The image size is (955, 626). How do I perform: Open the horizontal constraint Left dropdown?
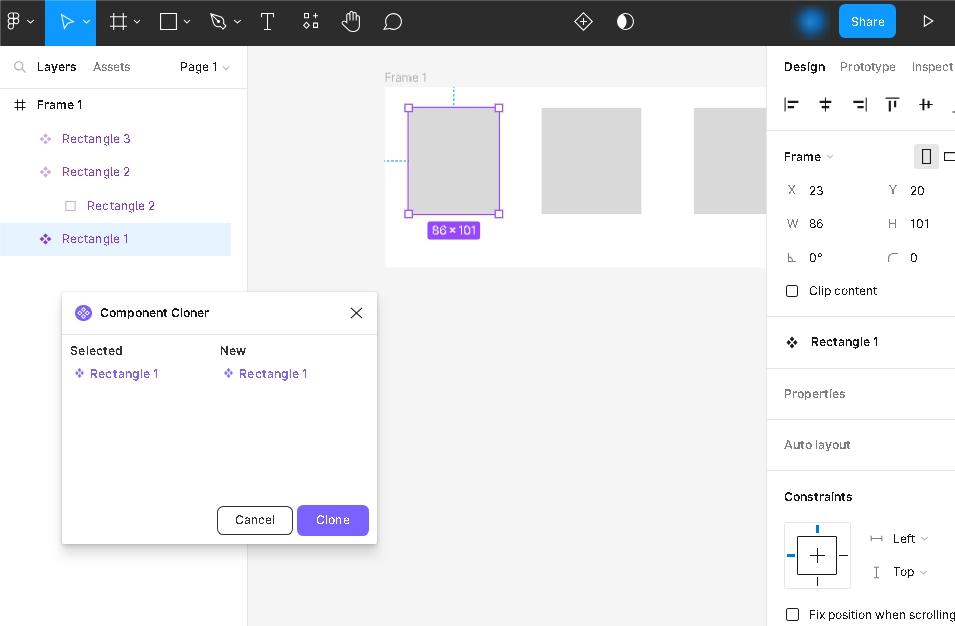[909, 539]
